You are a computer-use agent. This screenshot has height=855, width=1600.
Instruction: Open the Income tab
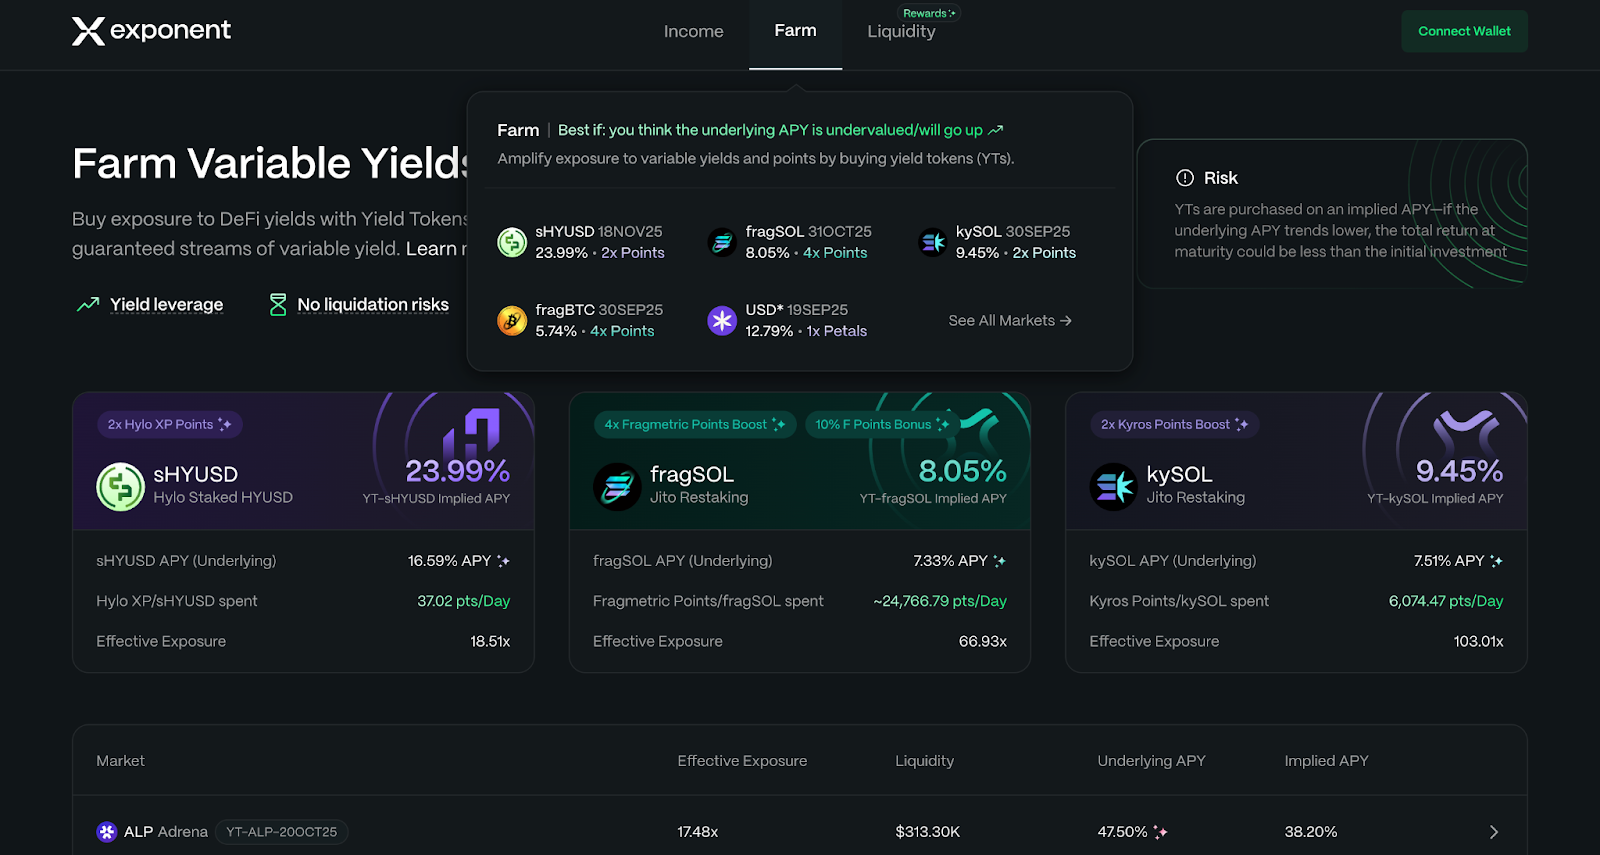coord(693,31)
